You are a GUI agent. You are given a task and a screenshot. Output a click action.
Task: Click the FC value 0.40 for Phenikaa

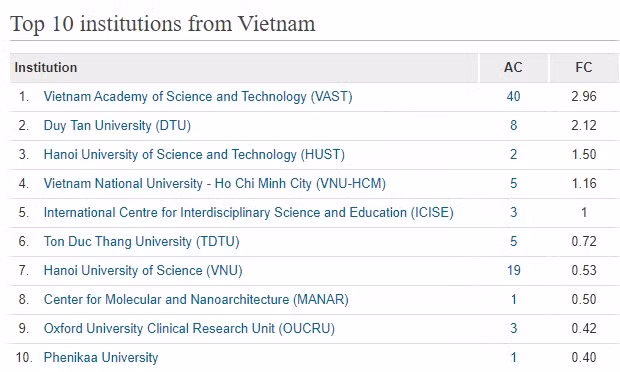[584, 357]
